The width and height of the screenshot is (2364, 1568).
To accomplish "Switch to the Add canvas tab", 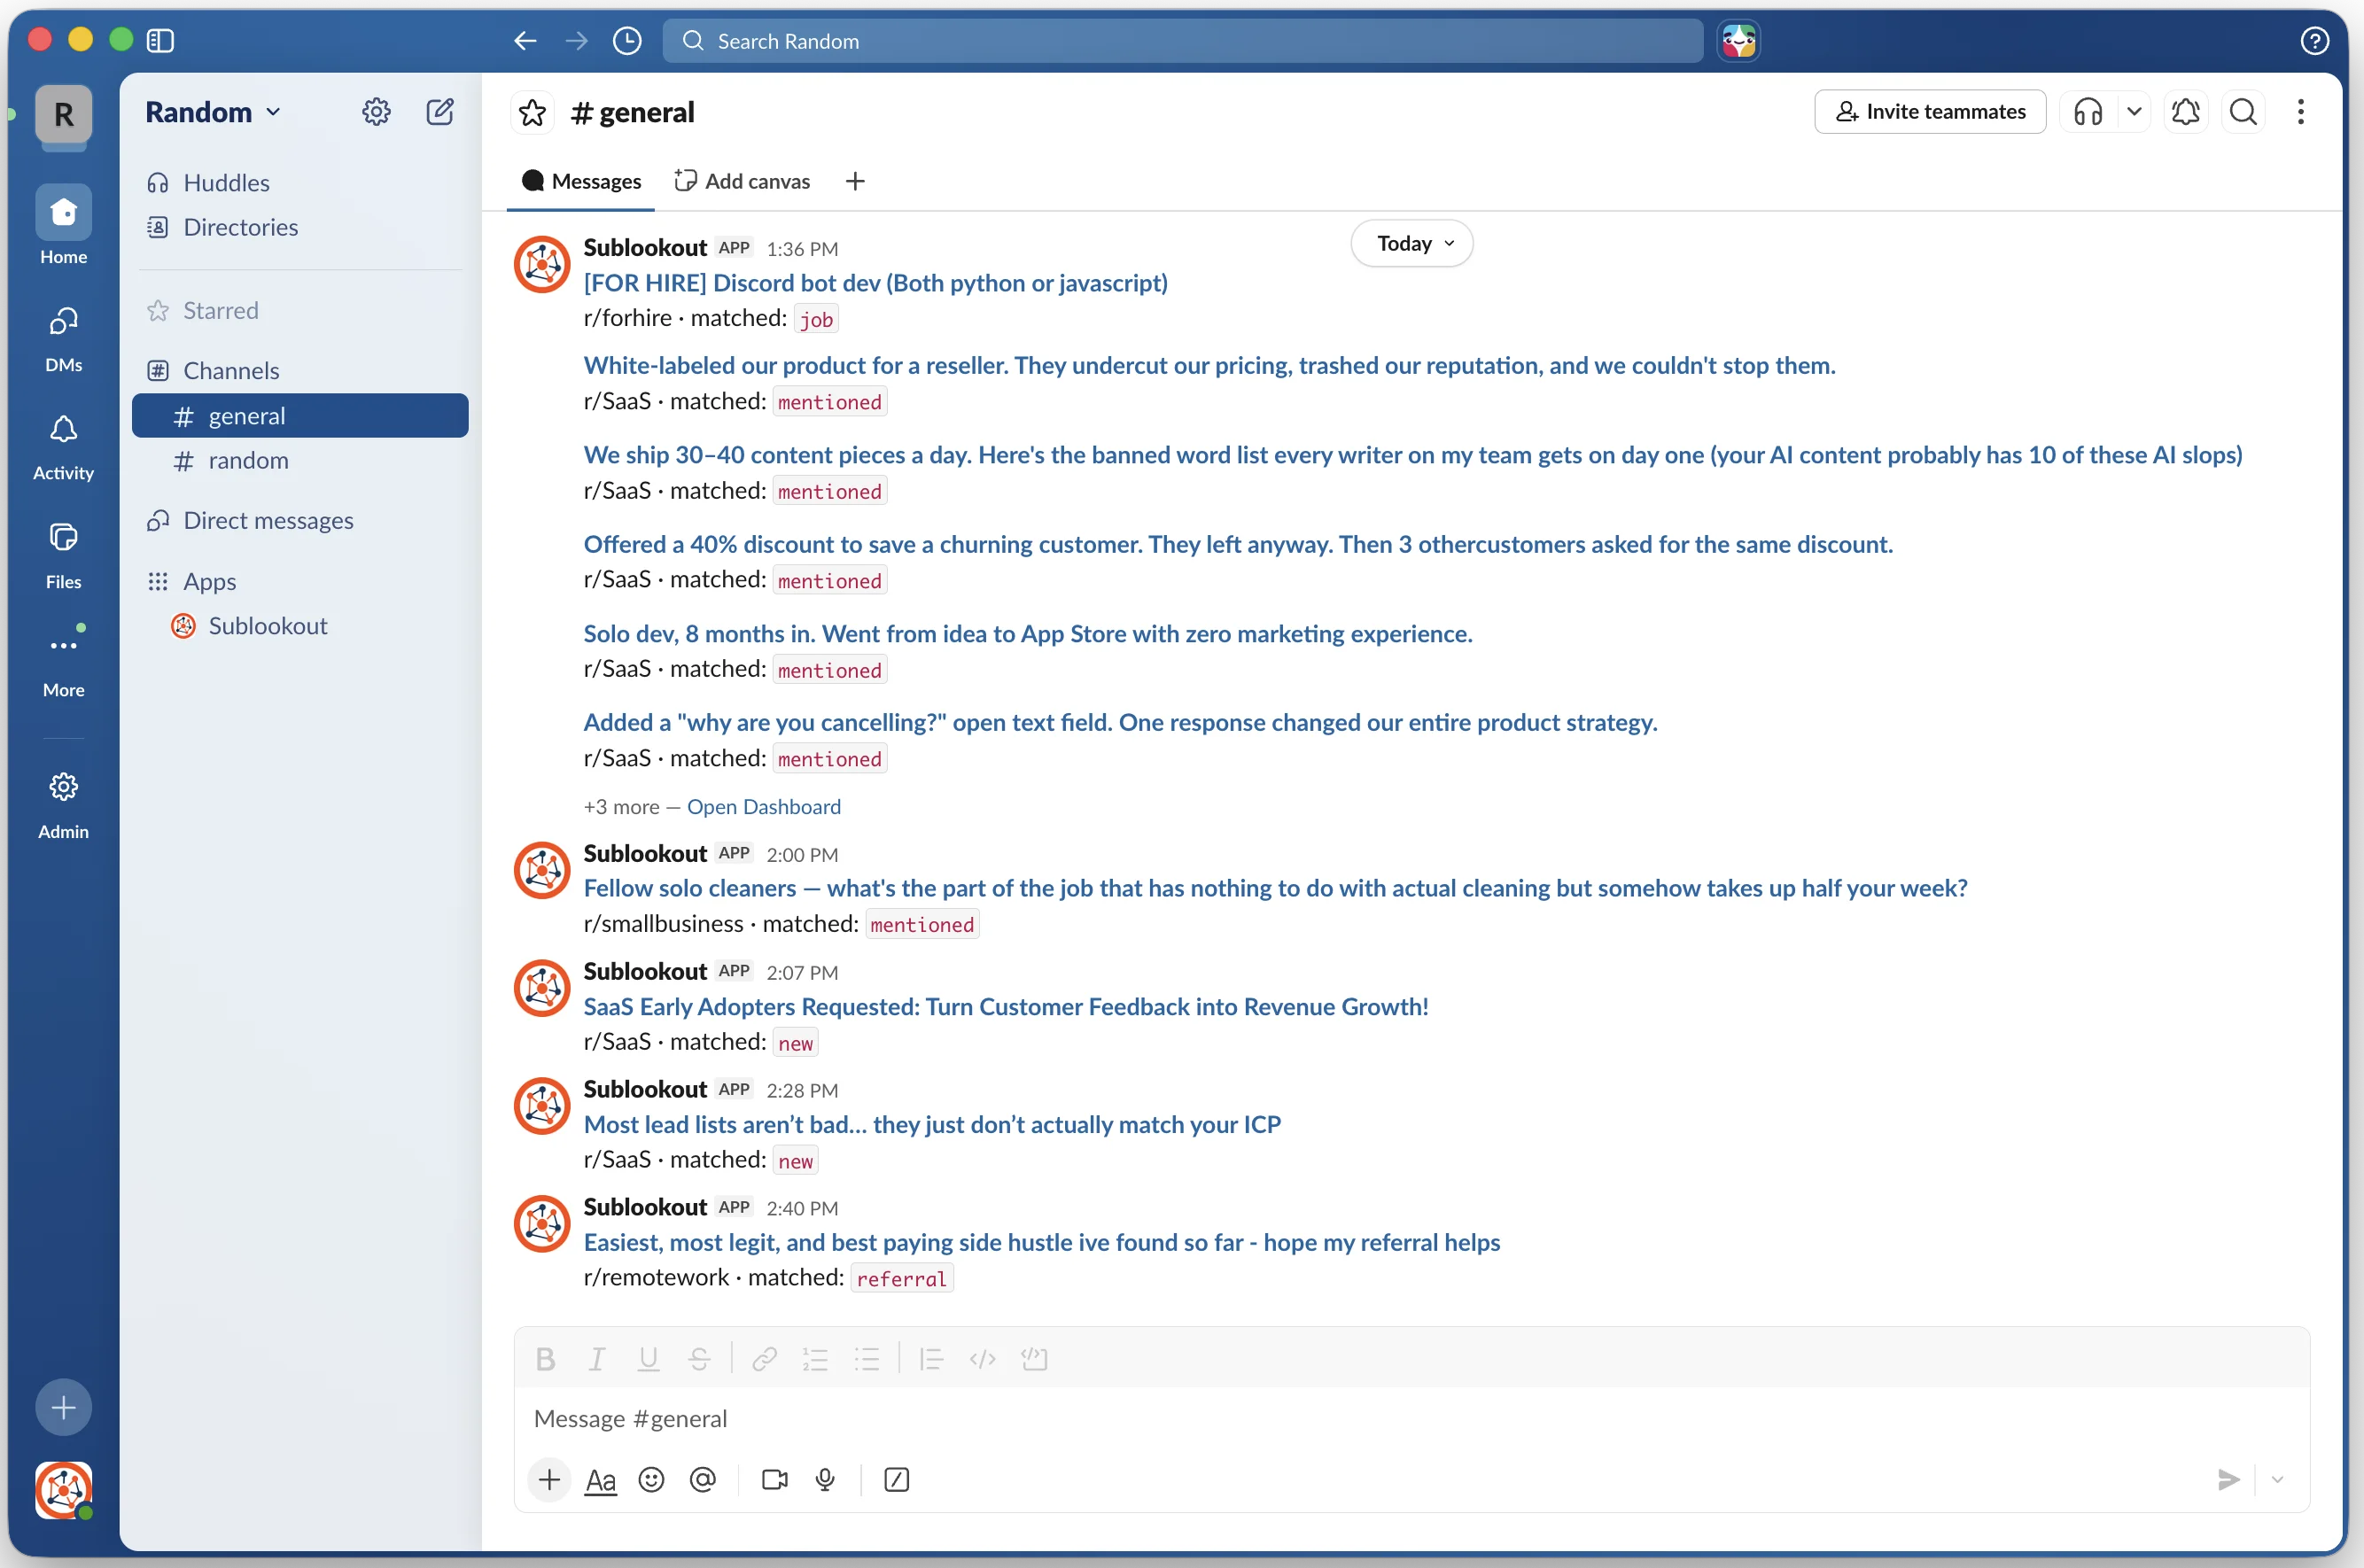I will [740, 180].
